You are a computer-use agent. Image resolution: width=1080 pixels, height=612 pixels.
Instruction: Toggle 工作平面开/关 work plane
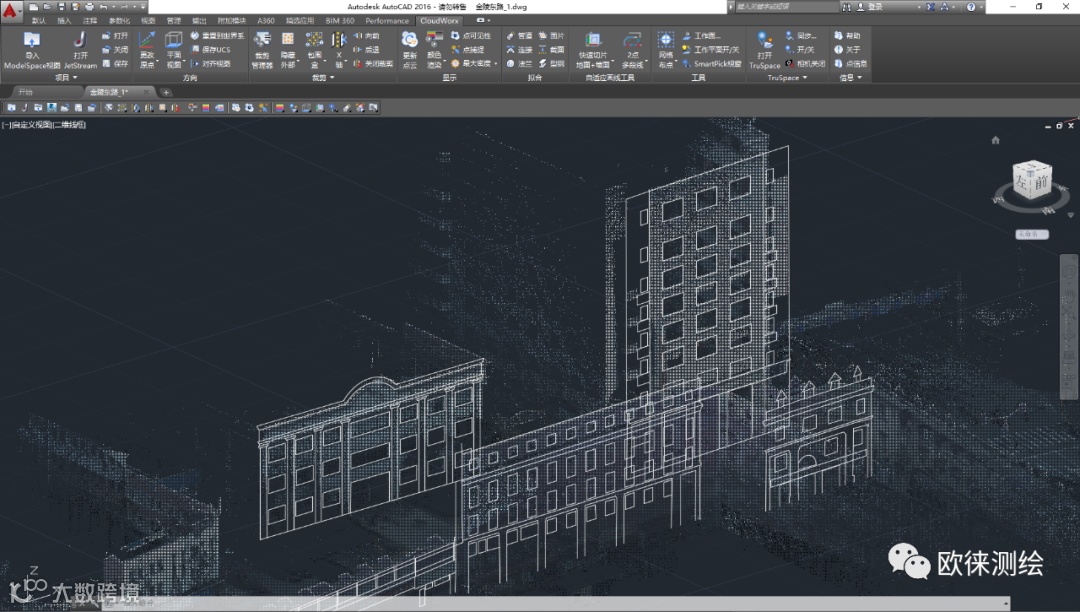[711, 49]
